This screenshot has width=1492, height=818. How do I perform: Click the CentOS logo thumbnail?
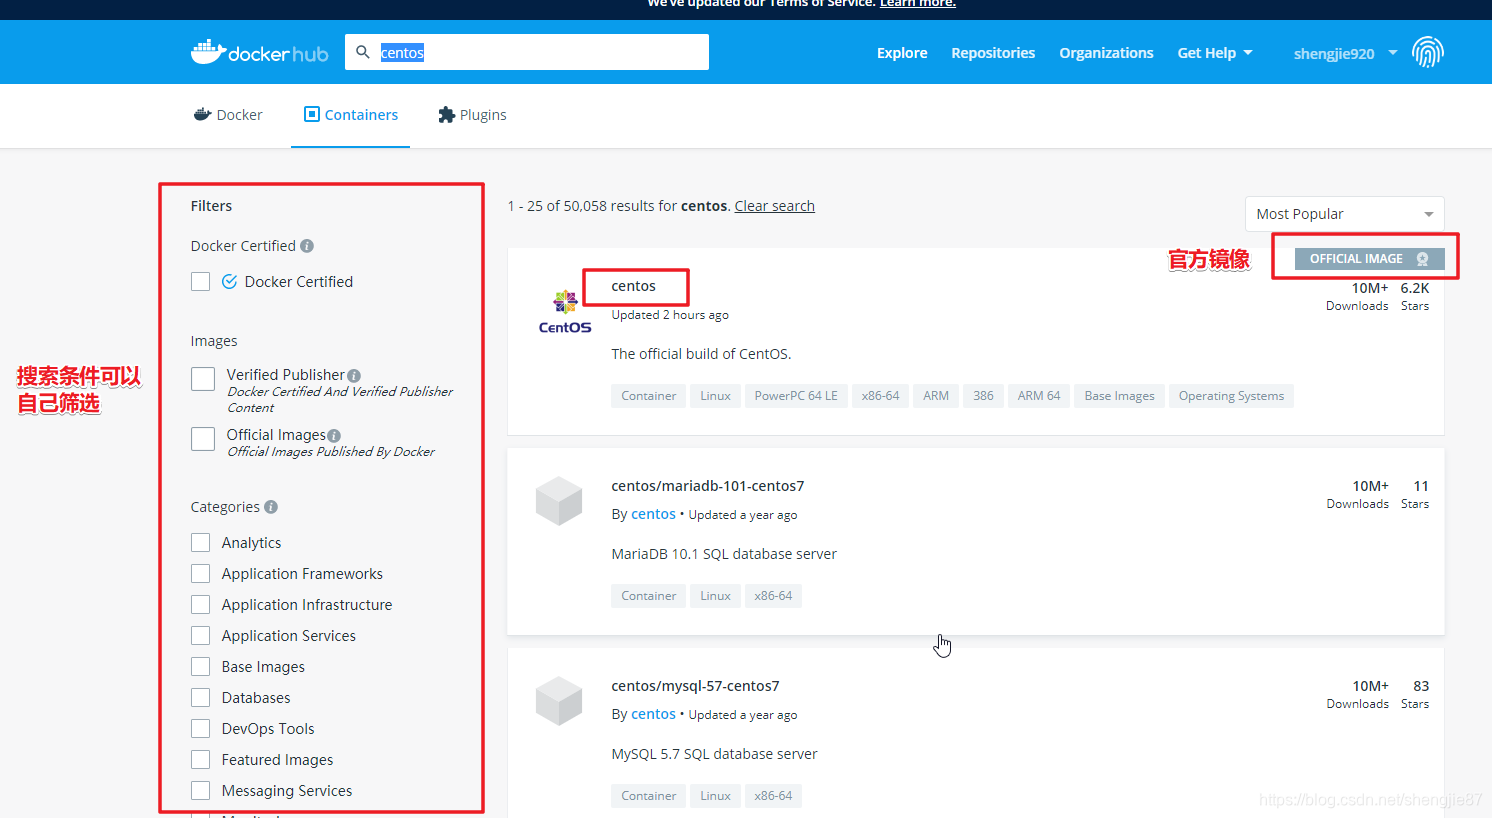(565, 313)
